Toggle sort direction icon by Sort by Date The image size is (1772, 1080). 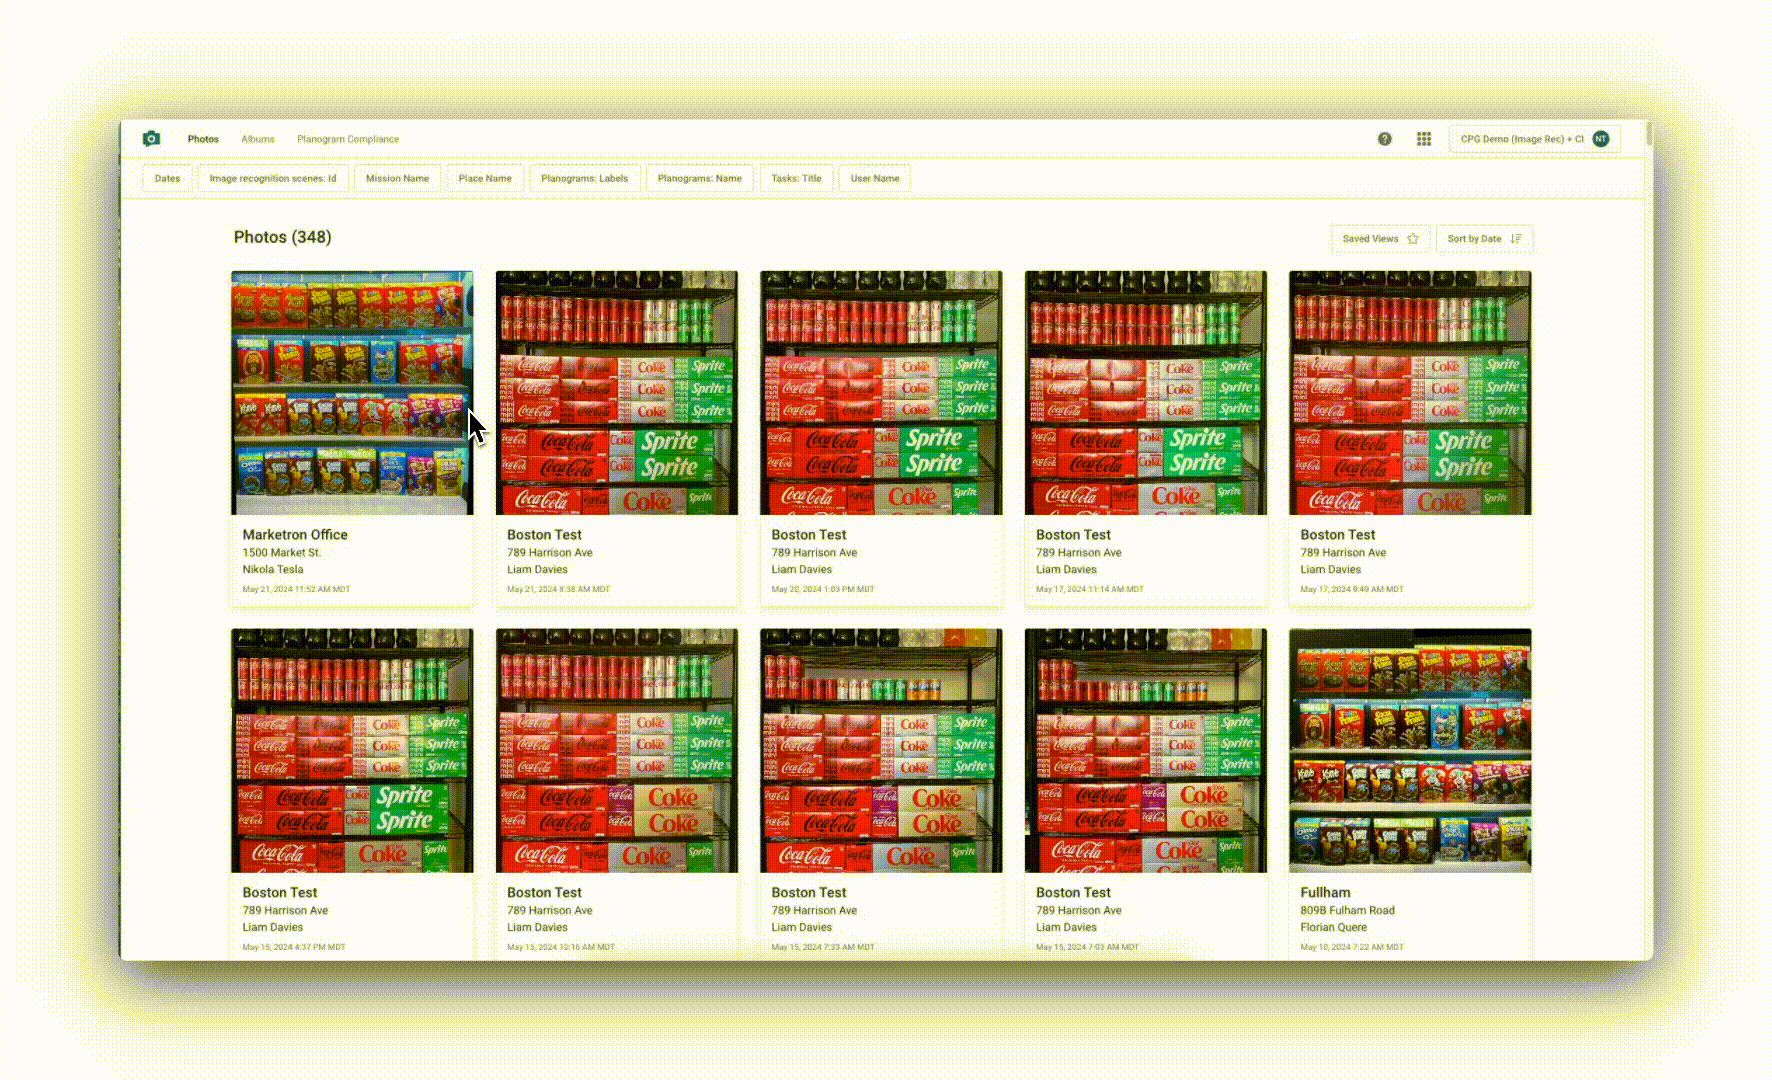tap(1516, 239)
